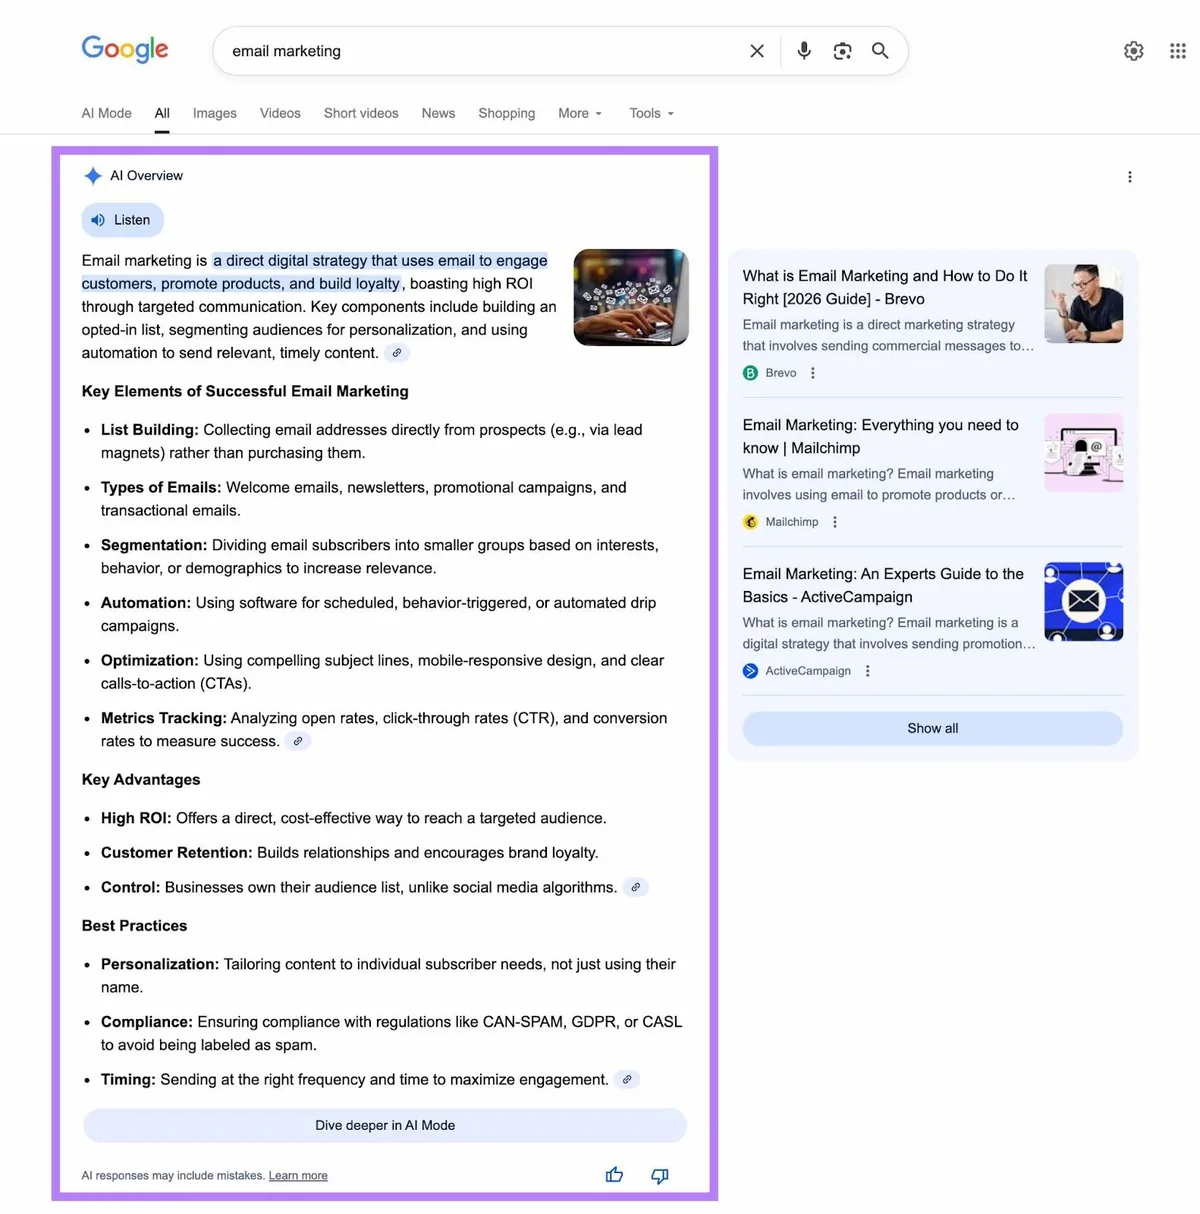Click the 'Personalization:' bullet label

(160, 964)
